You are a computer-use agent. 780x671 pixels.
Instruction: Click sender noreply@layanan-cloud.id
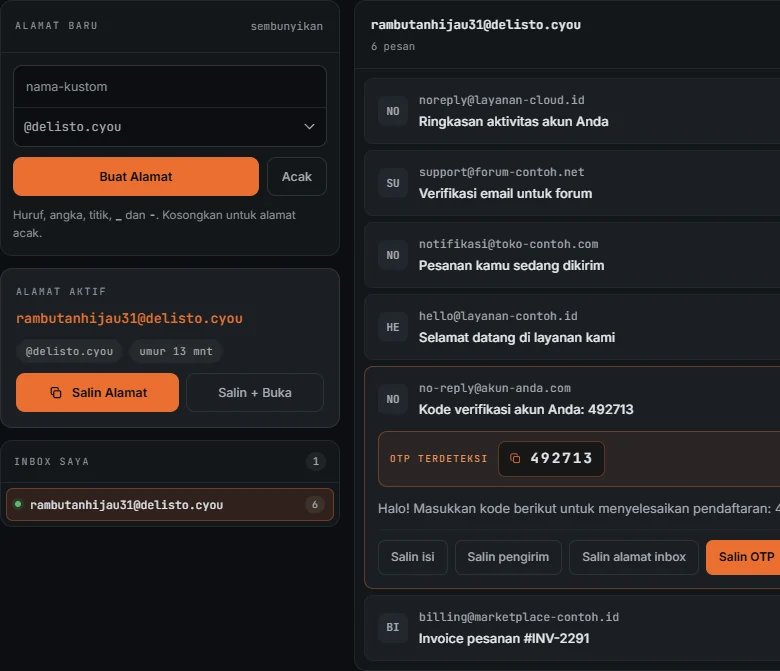501,100
